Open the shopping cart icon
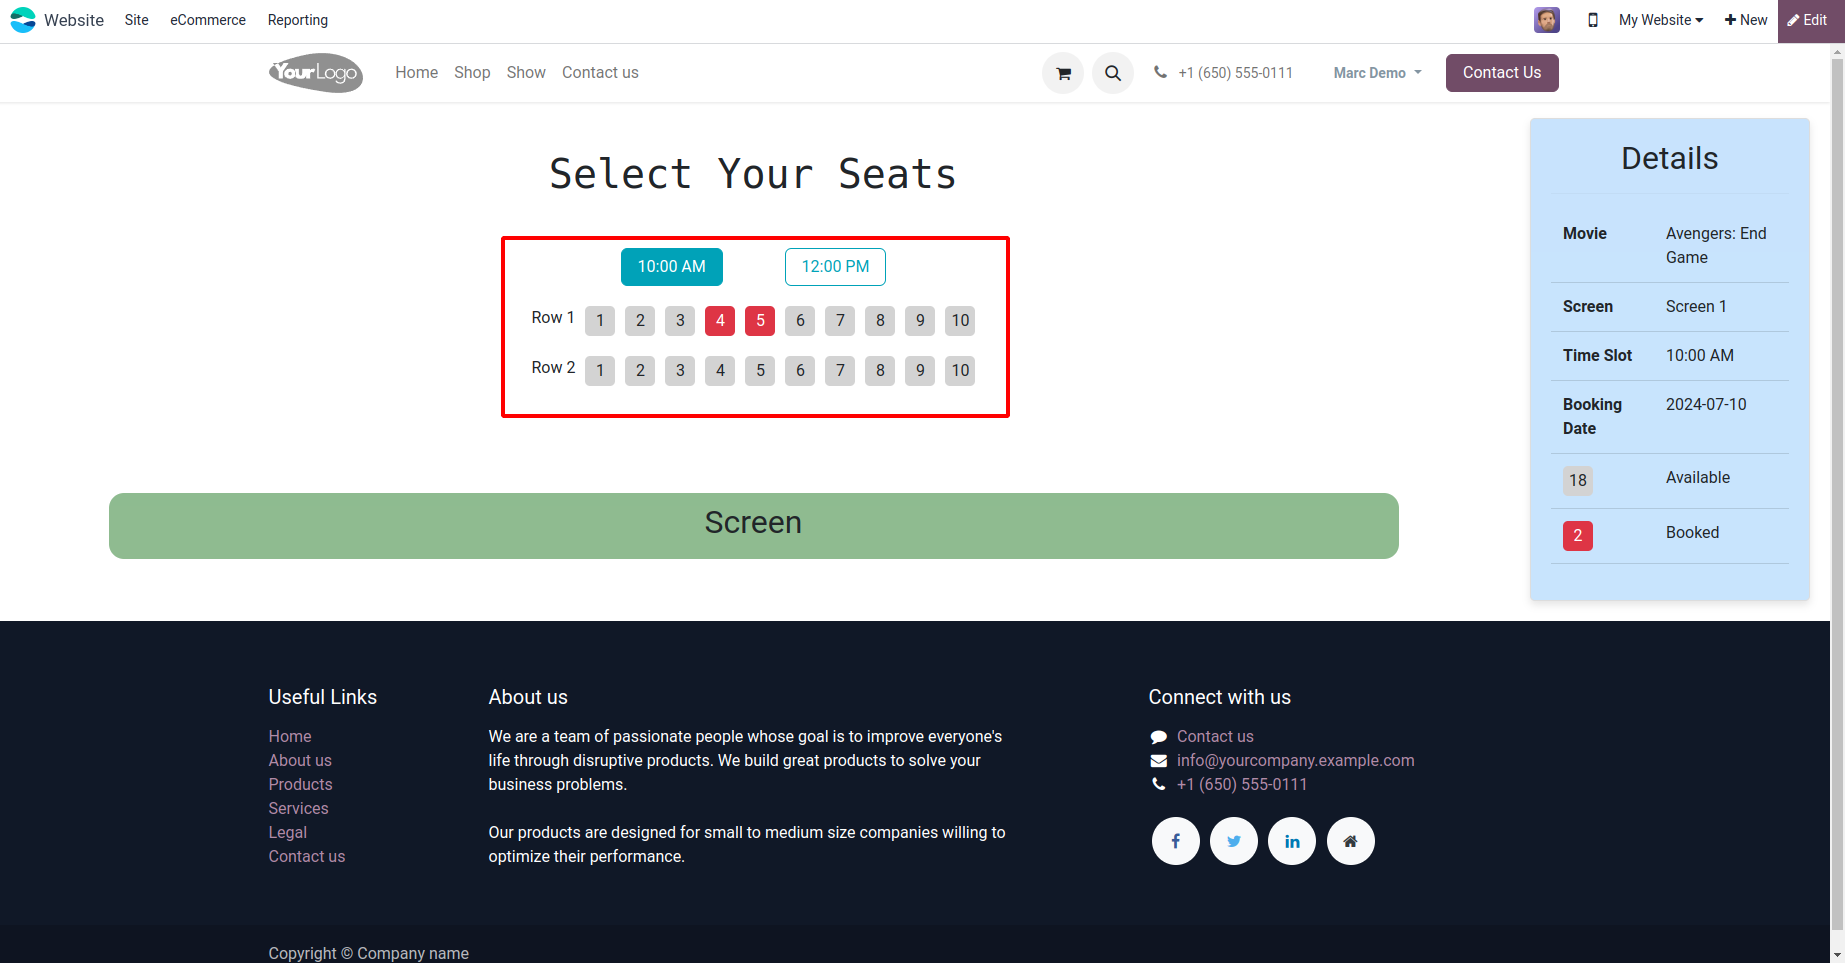 (x=1063, y=73)
